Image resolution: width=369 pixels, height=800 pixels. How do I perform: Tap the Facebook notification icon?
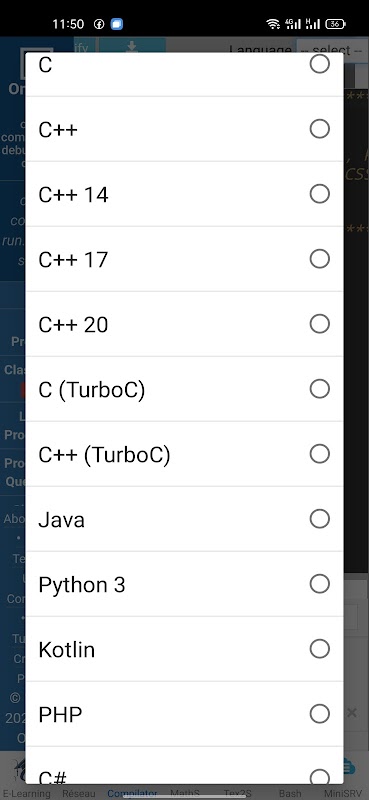pos(99,23)
